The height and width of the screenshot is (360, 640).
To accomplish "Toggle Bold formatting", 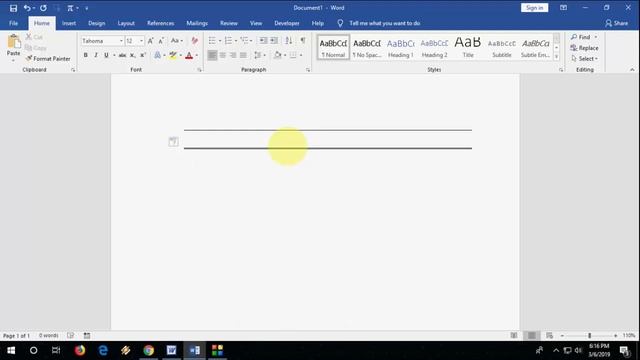I will pyautogui.click(x=85, y=55).
